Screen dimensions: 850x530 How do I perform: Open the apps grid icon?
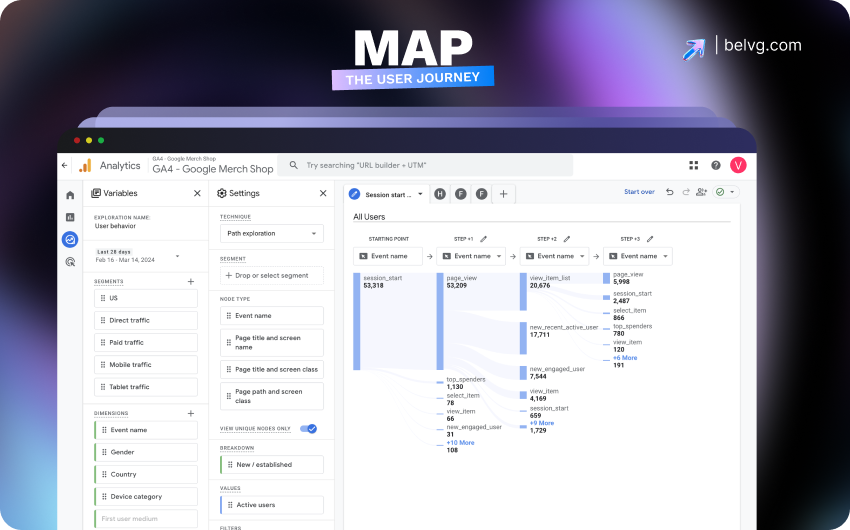point(693,165)
